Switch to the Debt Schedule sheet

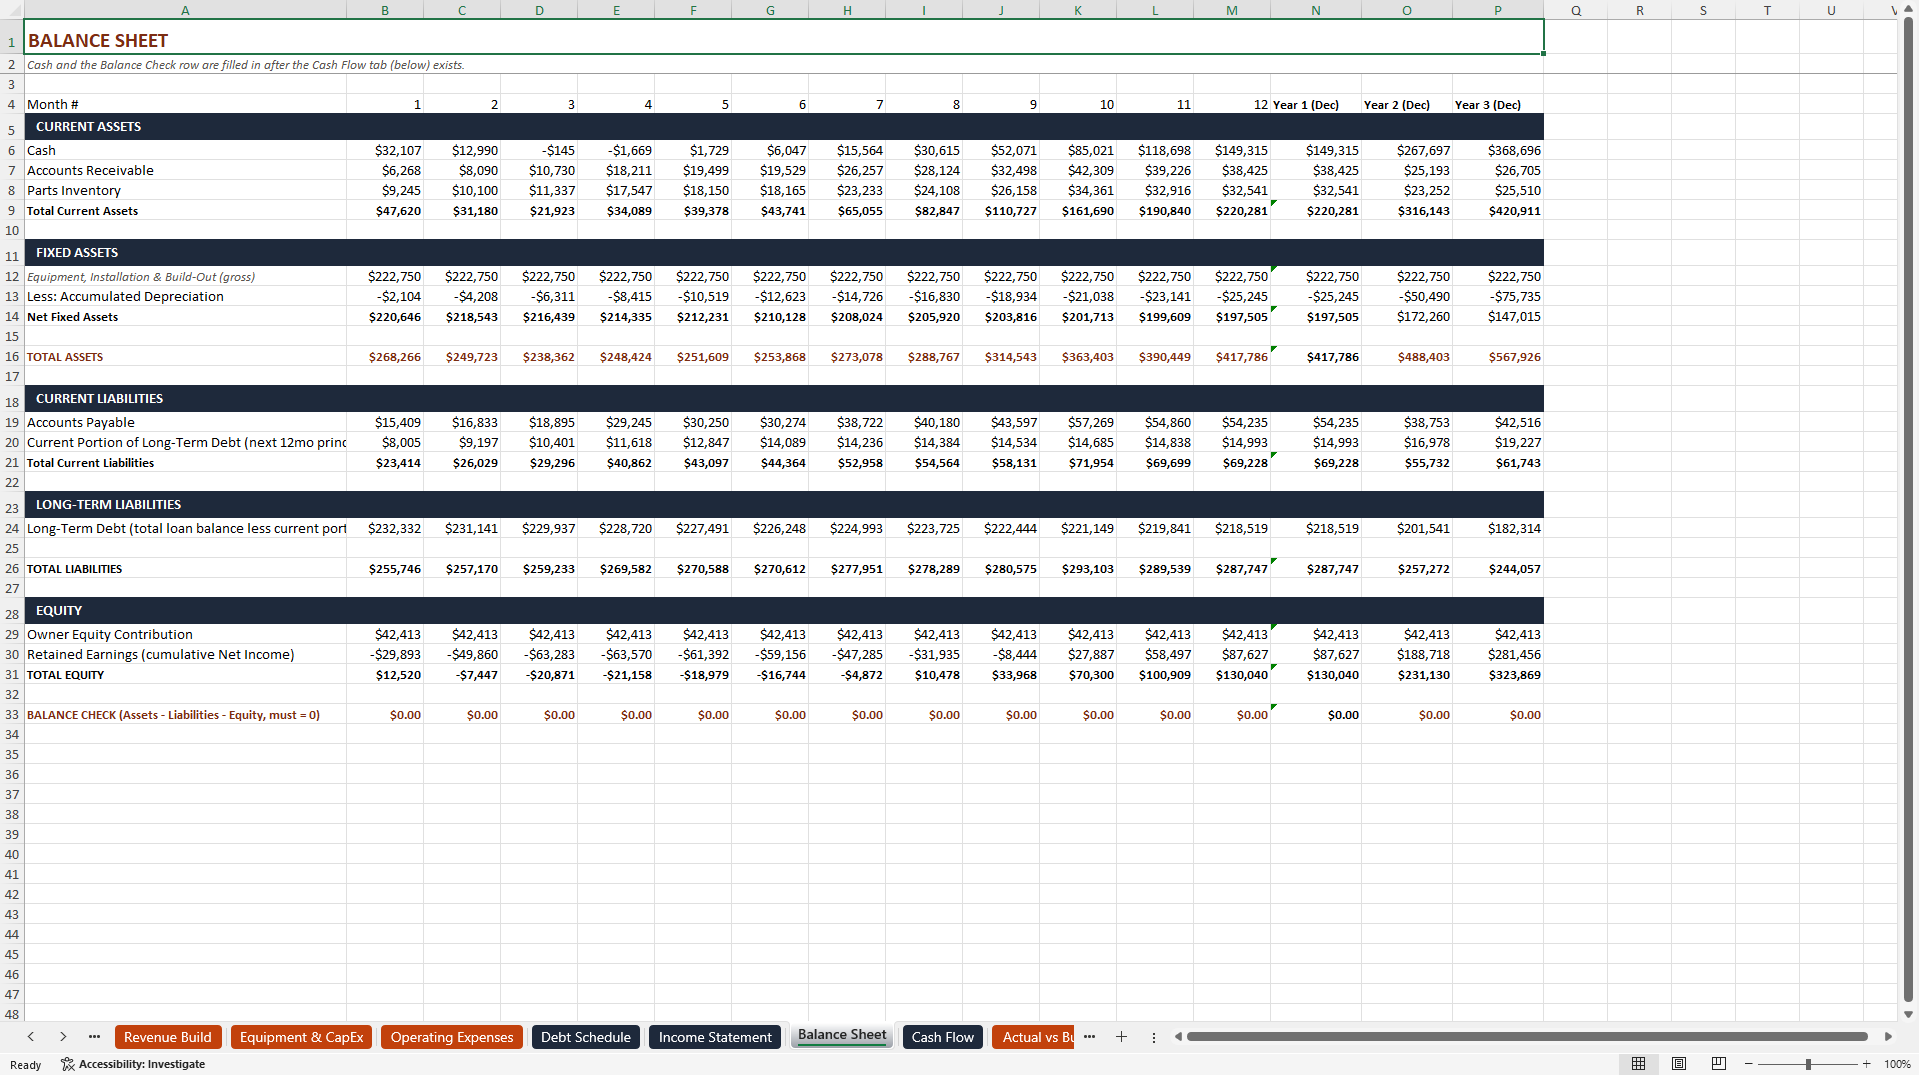[586, 1037]
